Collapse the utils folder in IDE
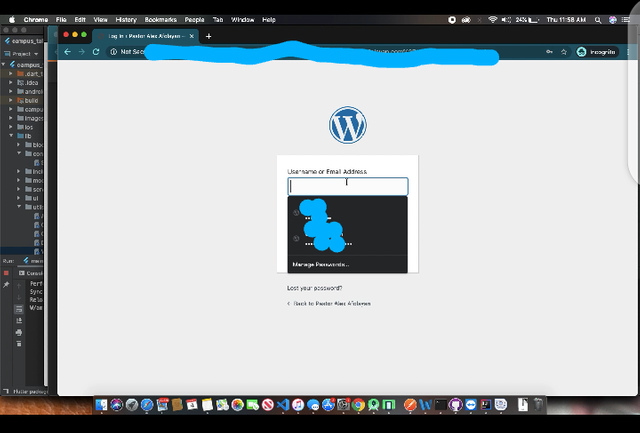 pos(19,207)
